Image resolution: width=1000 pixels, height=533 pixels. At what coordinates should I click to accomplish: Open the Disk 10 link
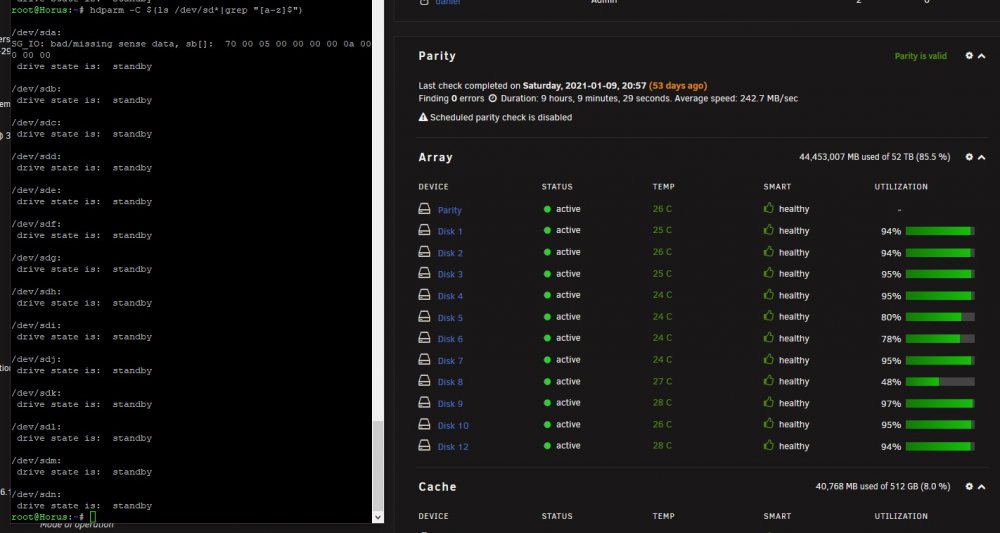point(453,425)
